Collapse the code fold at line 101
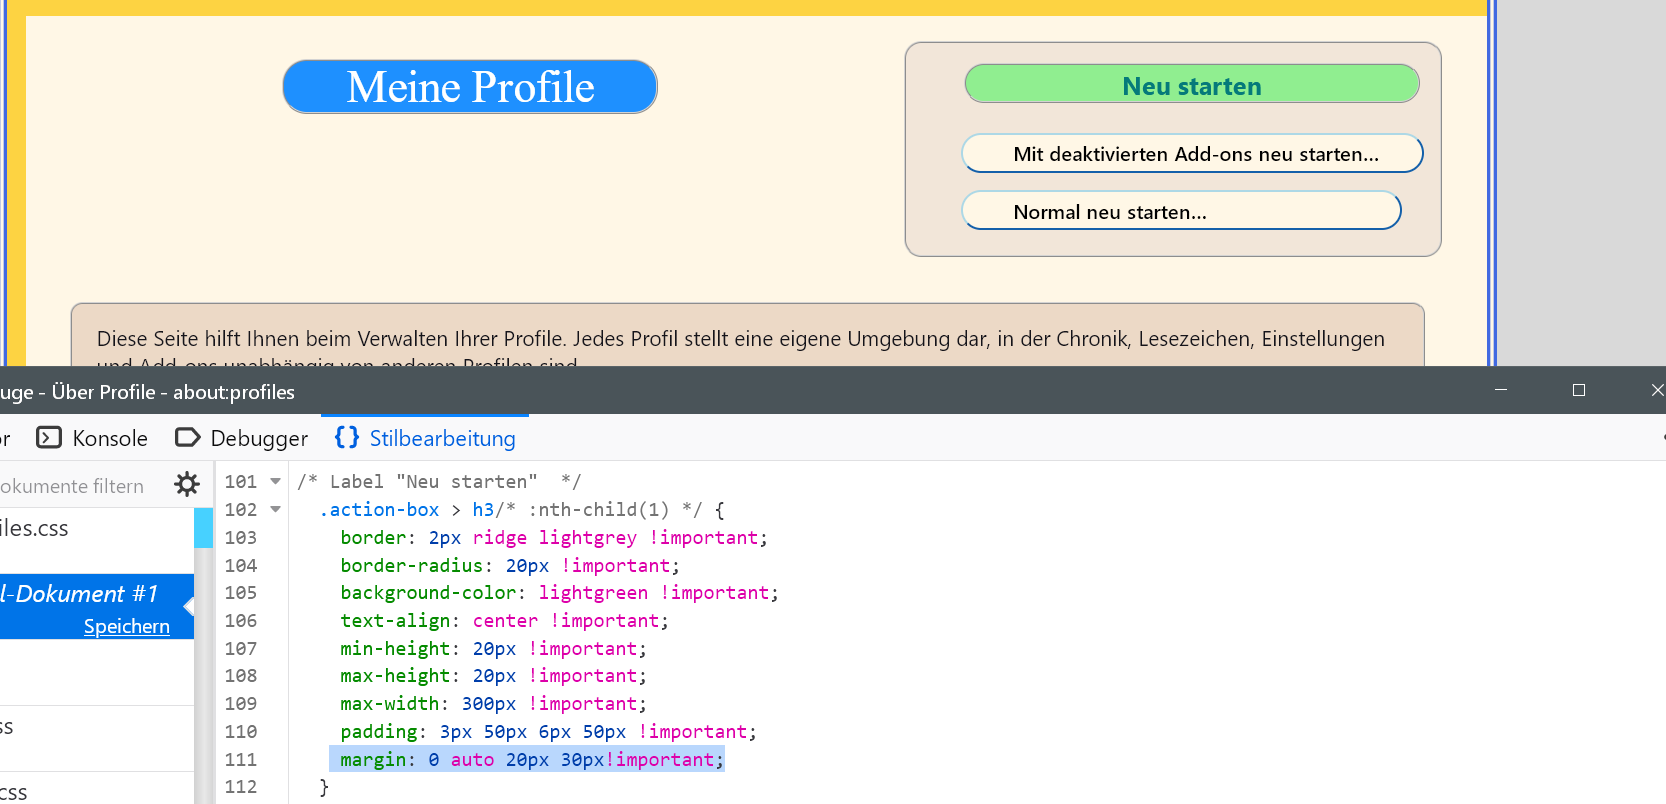The height and width of the screenshot is (804, 1666). pyautogui.click(x=276, y=482)
